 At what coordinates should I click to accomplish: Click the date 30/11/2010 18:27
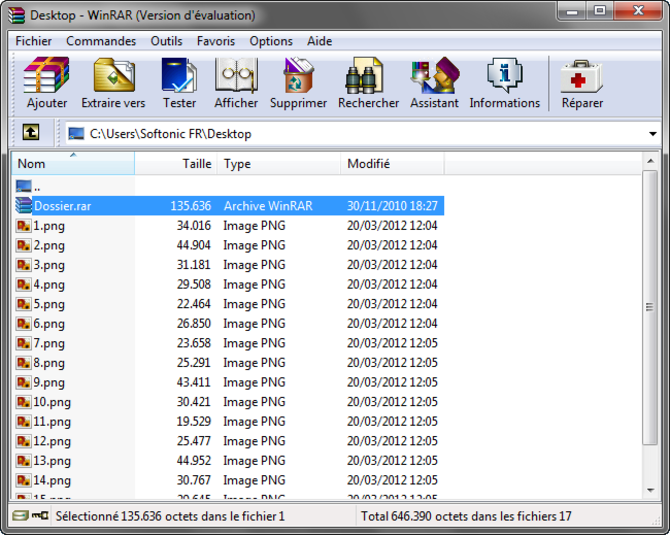coord(392,206)
